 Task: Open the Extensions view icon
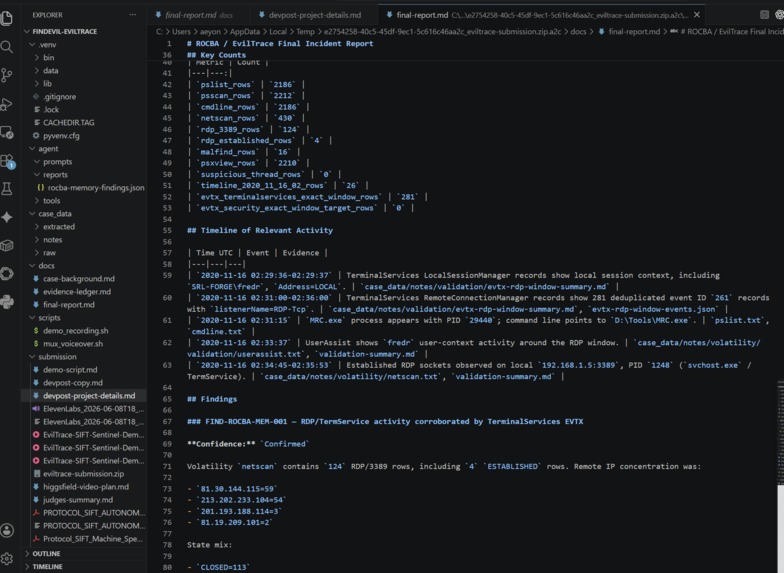7,161
